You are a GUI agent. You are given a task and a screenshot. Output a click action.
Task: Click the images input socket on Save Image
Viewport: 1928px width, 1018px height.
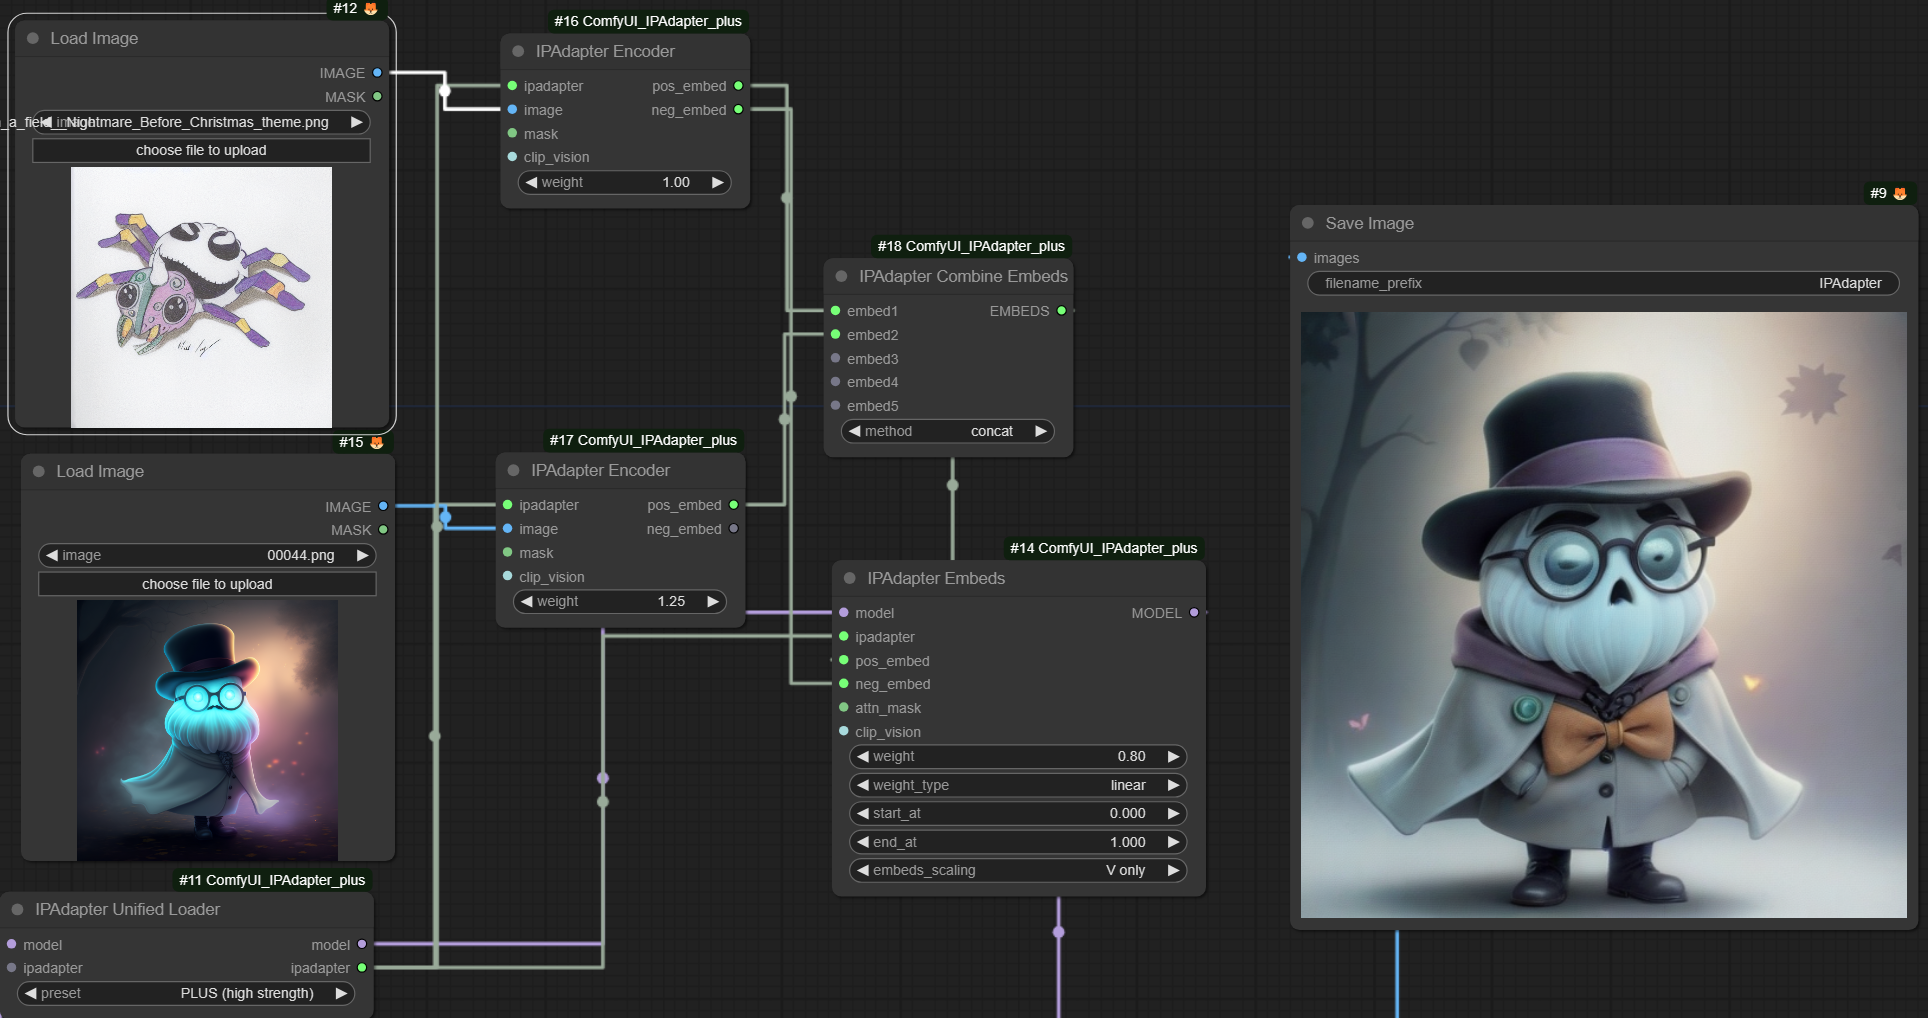coord(1302,258)
